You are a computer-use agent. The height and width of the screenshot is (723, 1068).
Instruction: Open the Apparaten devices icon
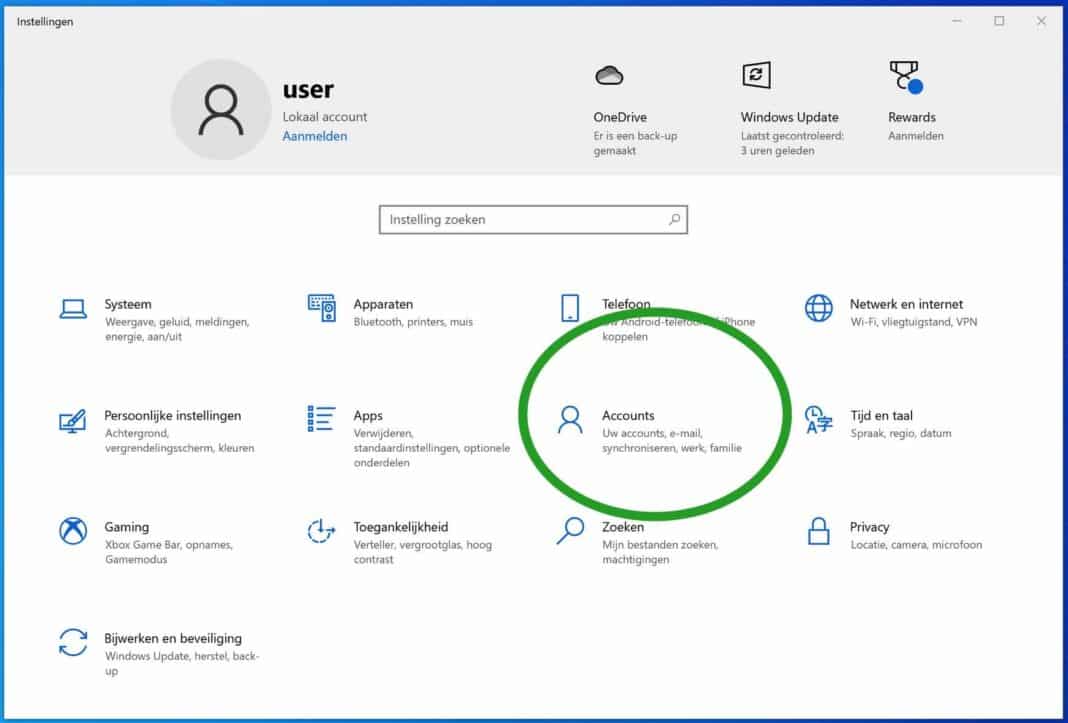(x=321, y=308)
